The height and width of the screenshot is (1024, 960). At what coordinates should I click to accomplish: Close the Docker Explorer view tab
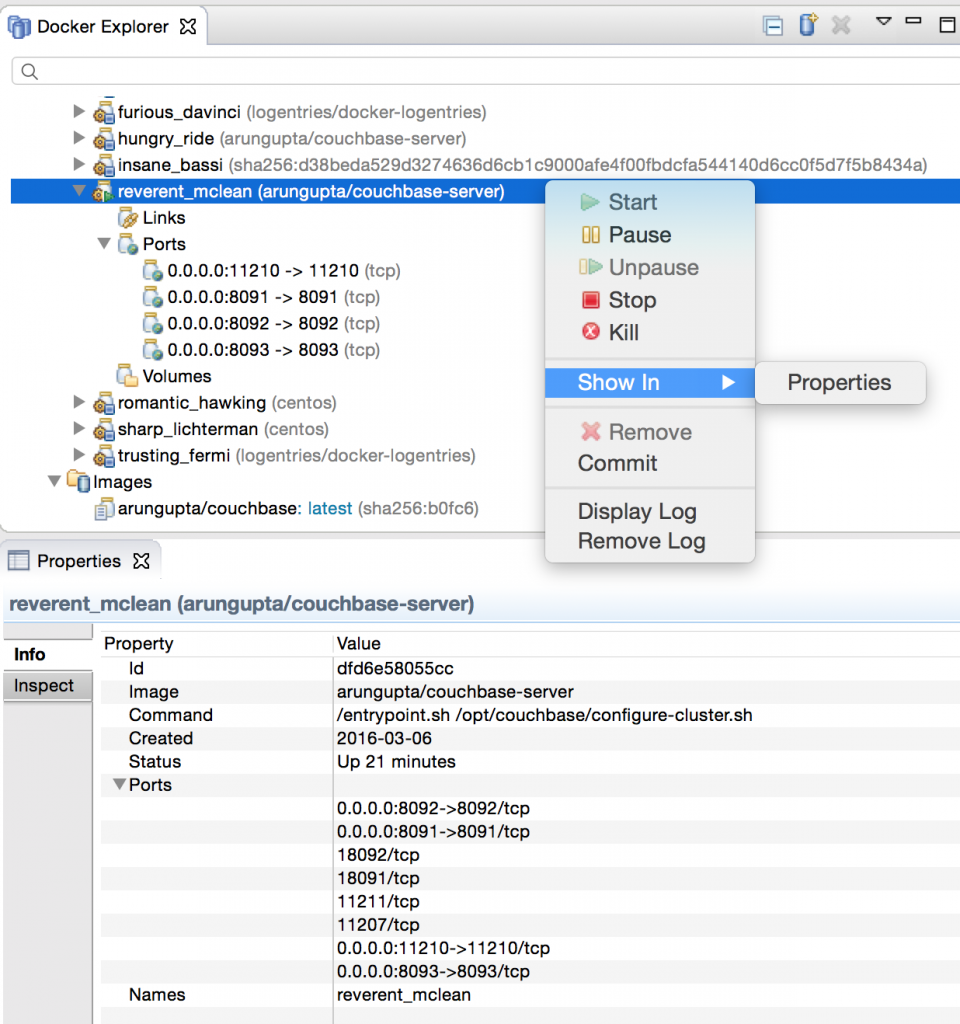pos(188,27)
